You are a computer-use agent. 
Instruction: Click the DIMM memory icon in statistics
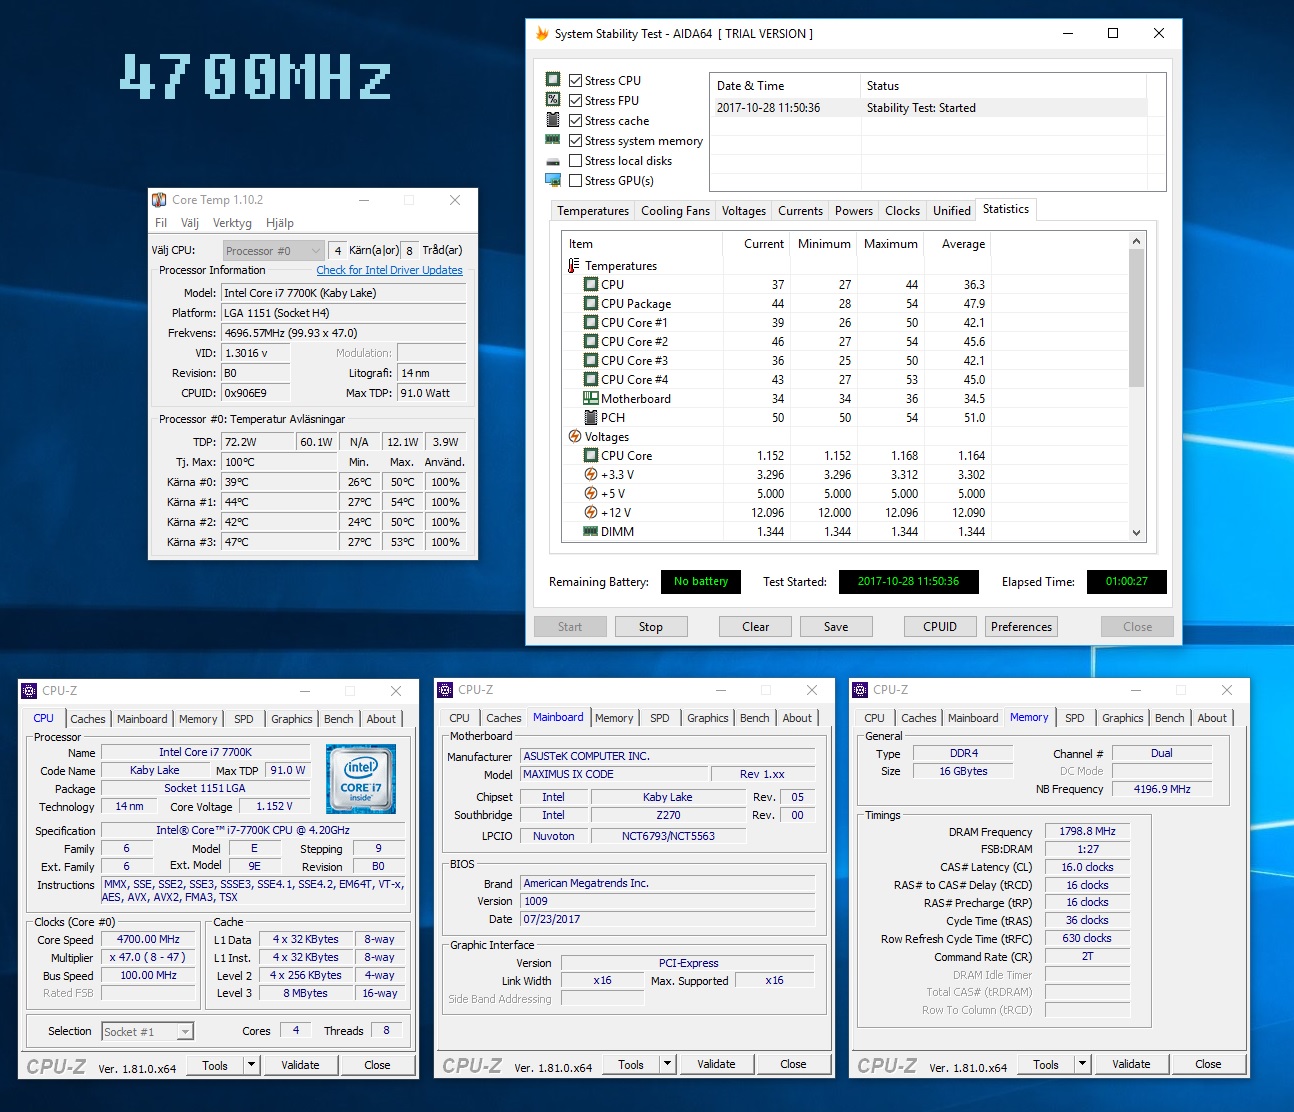tap(591, 532)
